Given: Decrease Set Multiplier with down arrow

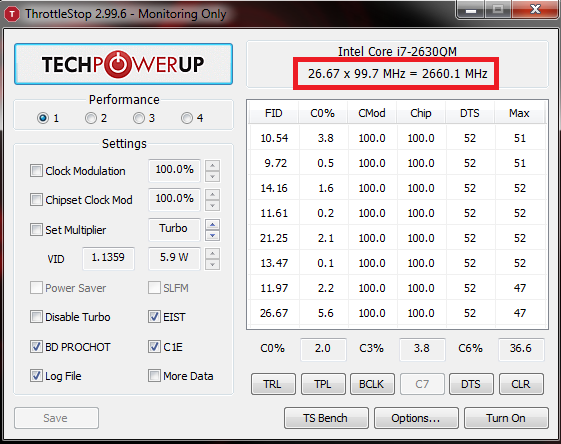Looking at the screenshot, I should tap(213, 235).
